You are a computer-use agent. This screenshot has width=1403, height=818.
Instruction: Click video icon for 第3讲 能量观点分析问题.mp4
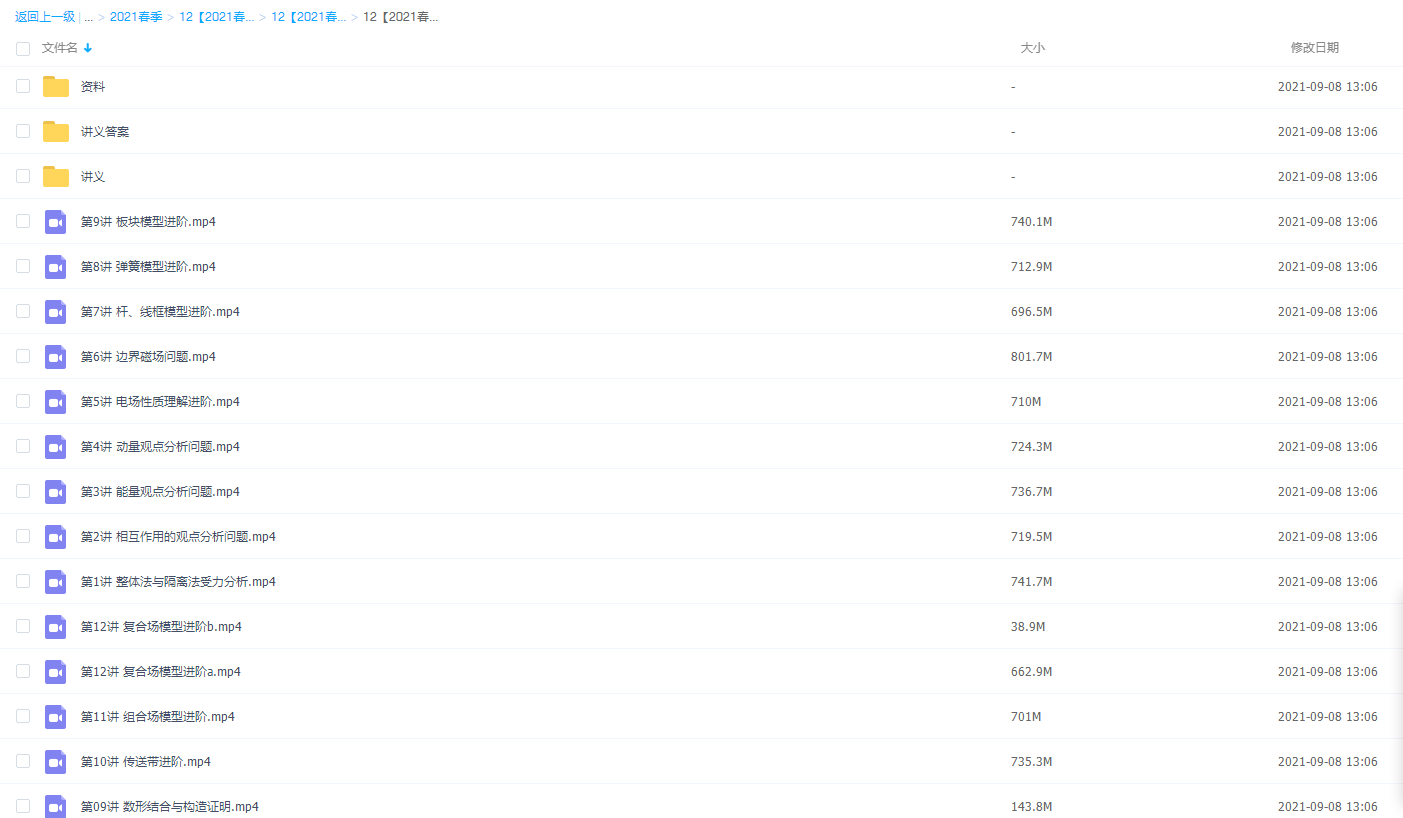point(56,492)
